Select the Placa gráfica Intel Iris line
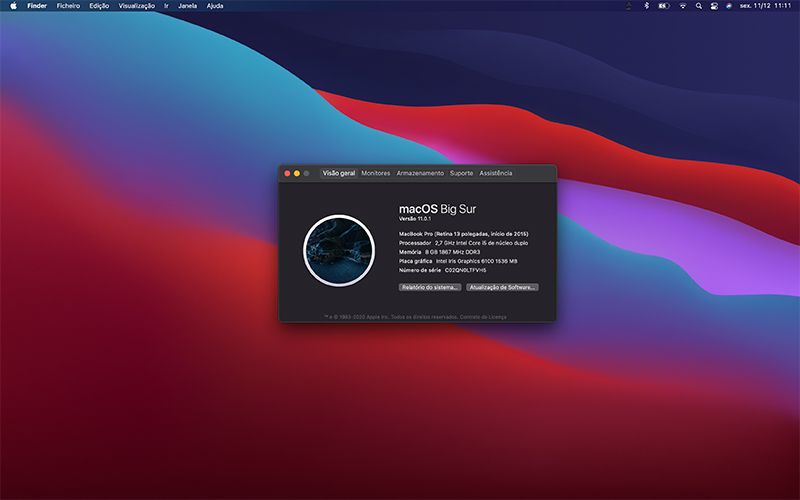The width and height of the screenshot is (800, 500). click(458, 261)
